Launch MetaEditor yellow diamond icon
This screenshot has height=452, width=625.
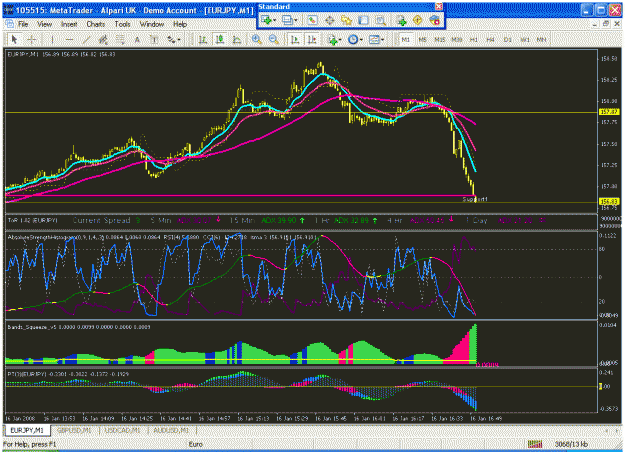point(418,20)
